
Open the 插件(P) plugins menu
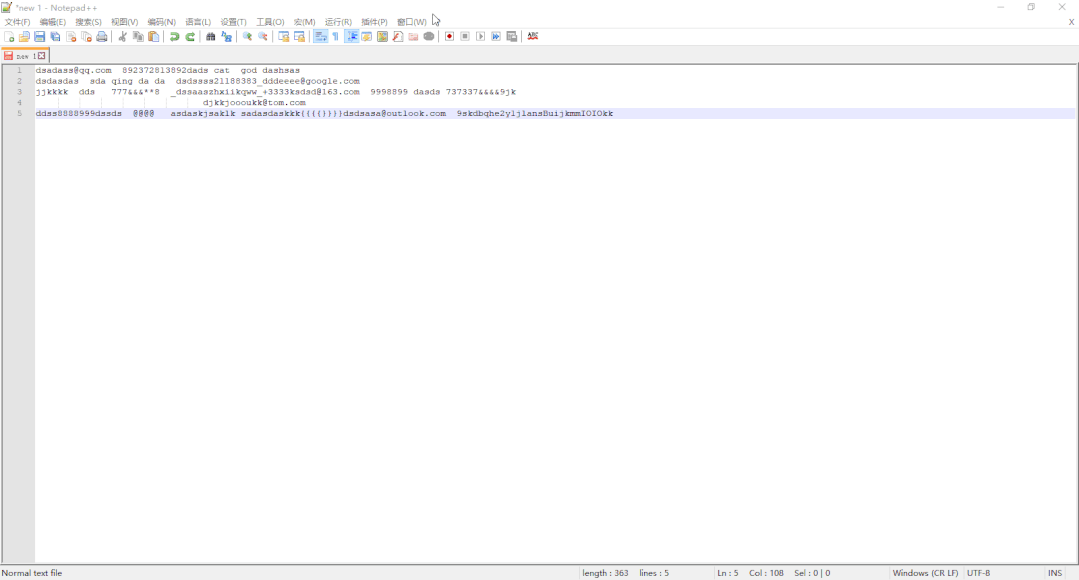(x=374, y=22)
